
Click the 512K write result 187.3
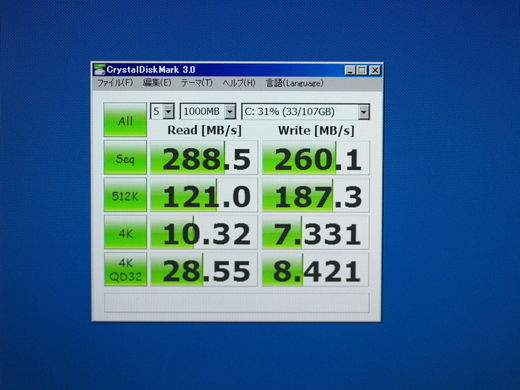coord(316,195)
